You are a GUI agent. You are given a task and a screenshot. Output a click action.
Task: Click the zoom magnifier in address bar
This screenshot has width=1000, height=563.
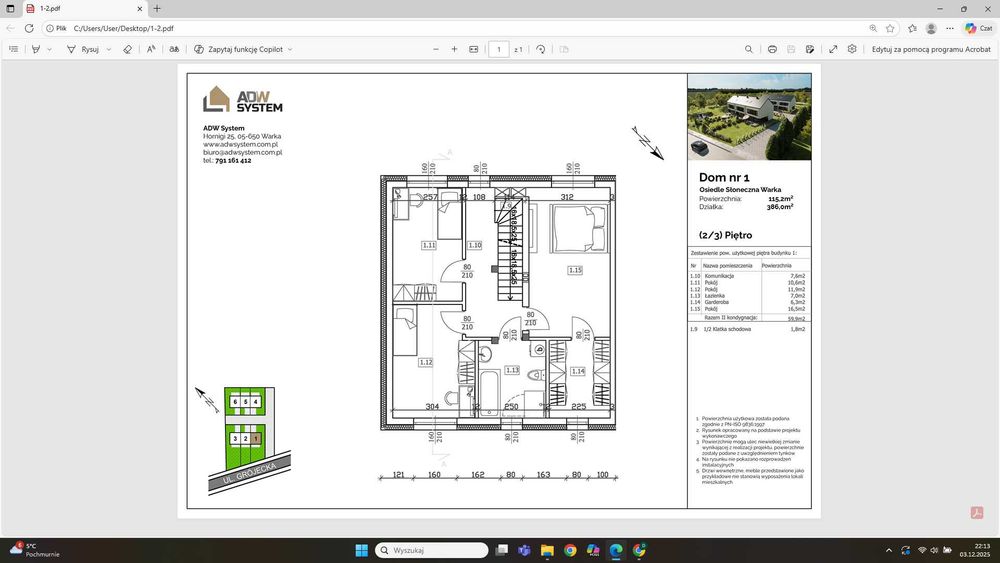[873, 28]
